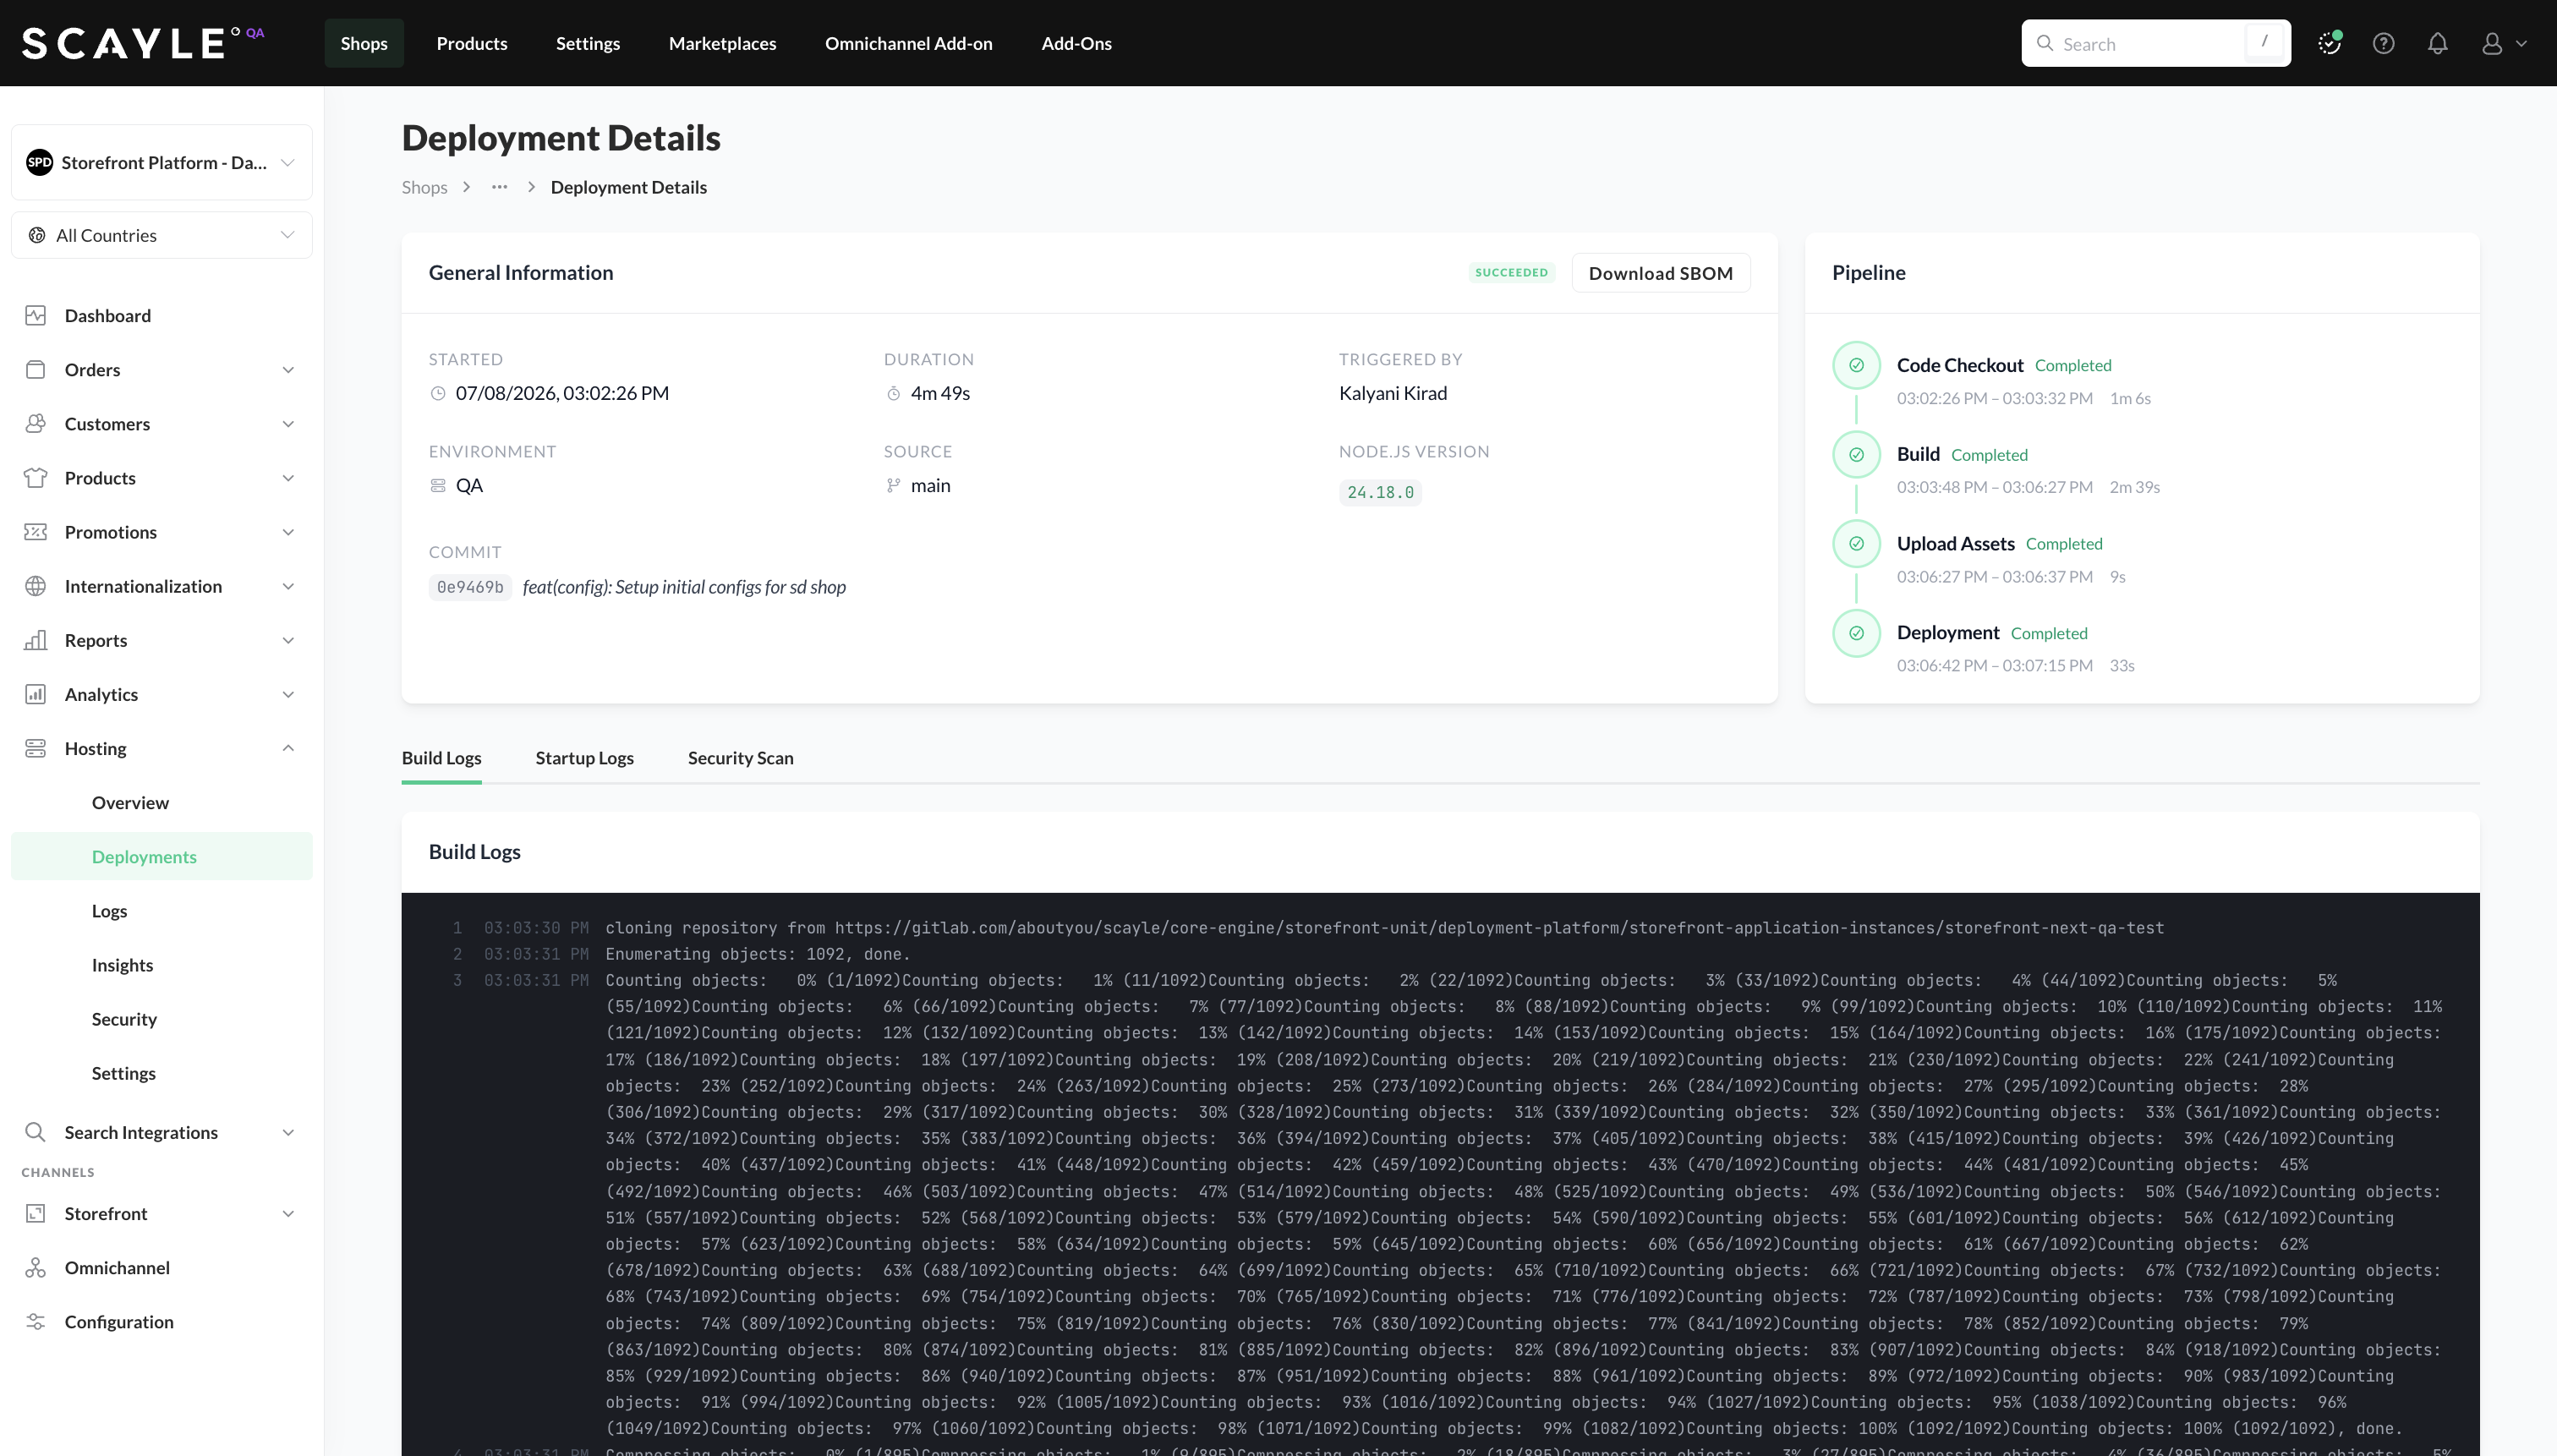Image resolution: width=2557 pixels, height=1456 pixels.
Task: Expand the breadcrumb ellipsis
Action: click(499, 187)
